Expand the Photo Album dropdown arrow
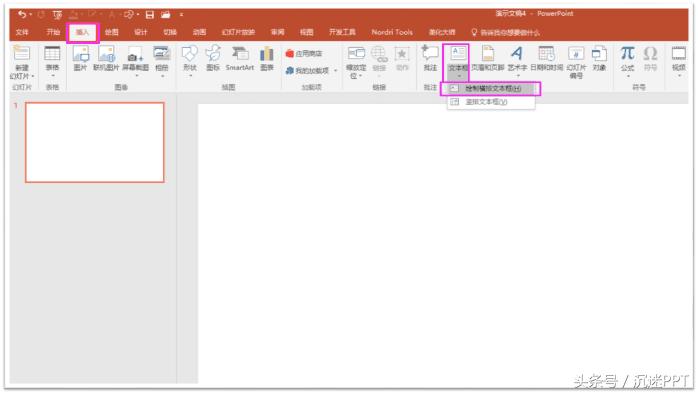This screenshot has width=698, height=394. coord(162,76)
